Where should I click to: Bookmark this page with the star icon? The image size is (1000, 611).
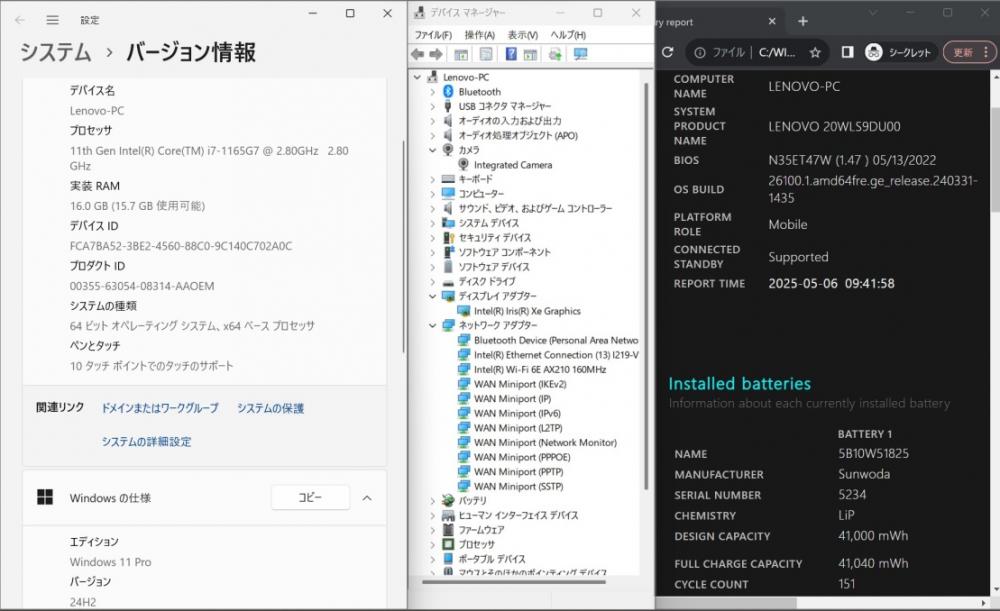coord(815,52)
